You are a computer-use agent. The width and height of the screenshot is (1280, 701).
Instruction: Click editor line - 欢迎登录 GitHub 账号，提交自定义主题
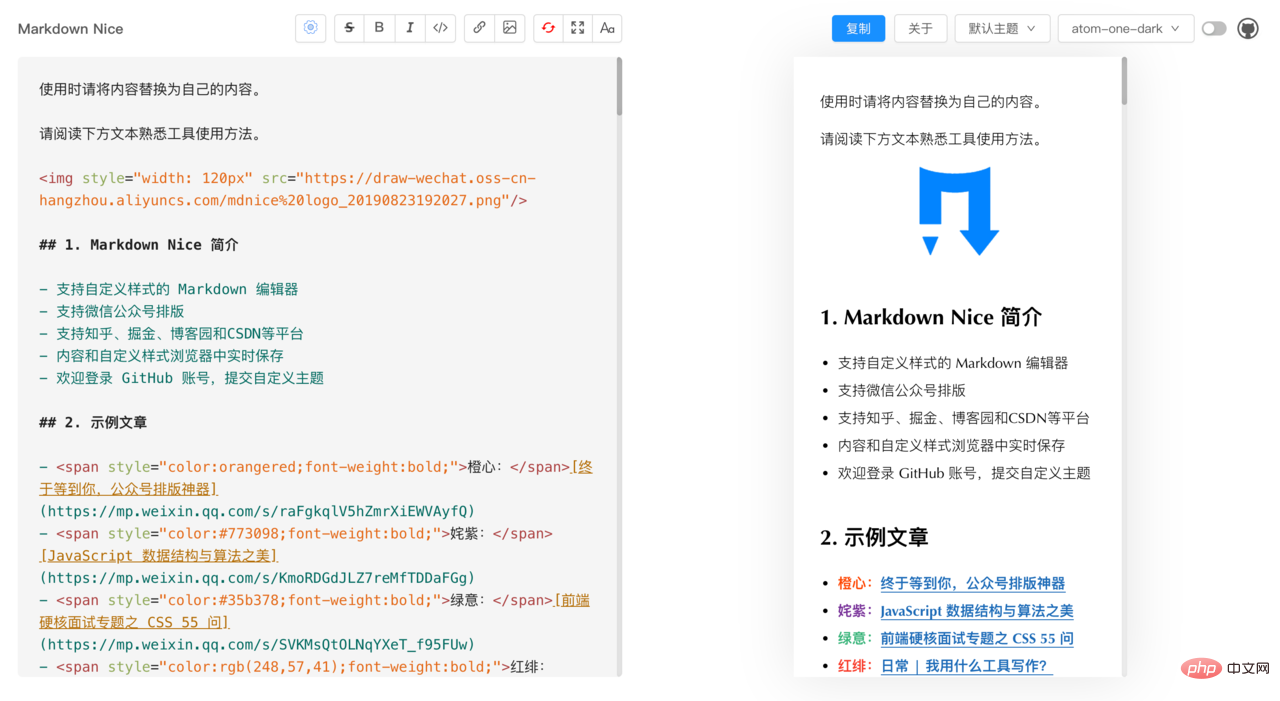pyautogui.click(x=181, y=378)
